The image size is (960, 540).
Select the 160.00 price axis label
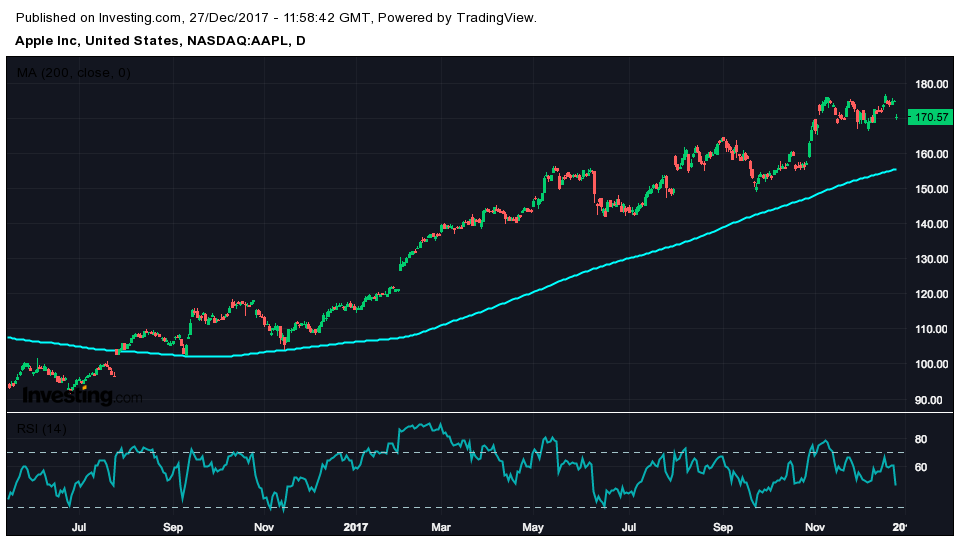coord(931,154)
